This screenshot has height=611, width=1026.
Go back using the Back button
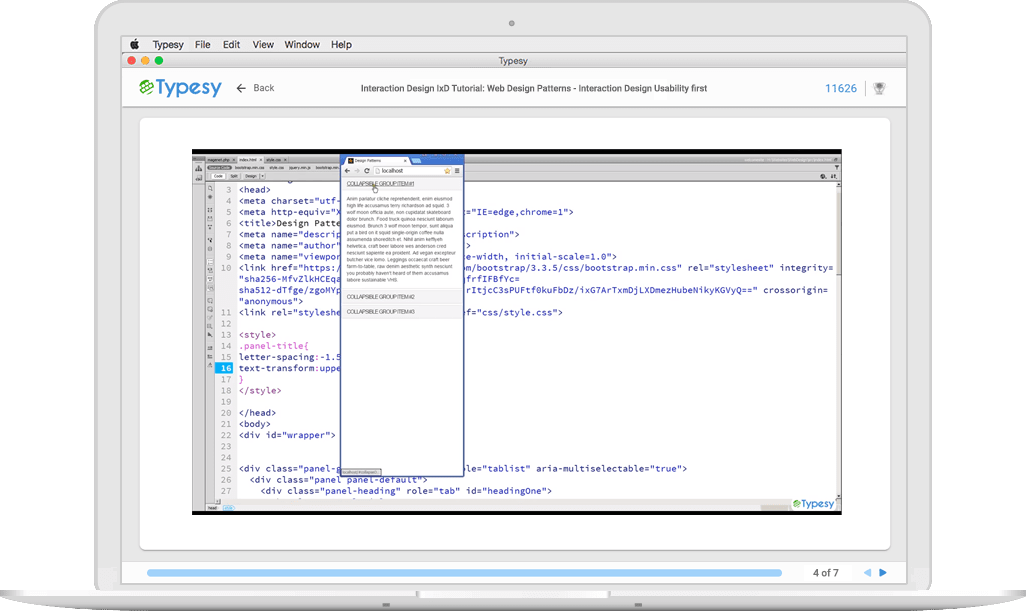pos(255,88)
